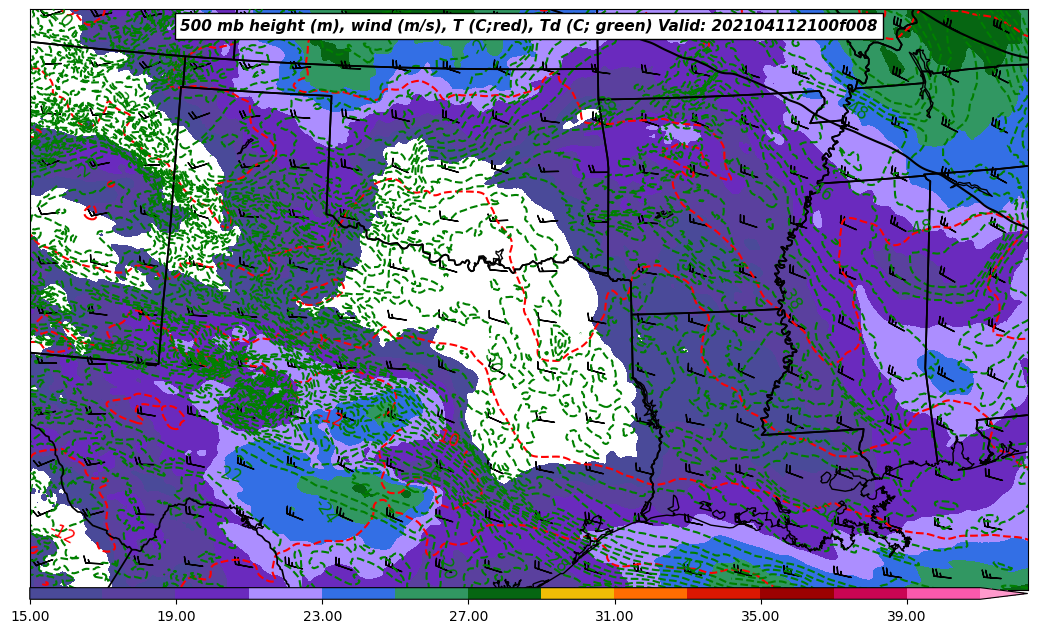1037x633 pixels.
Task: Click the 15.00 colorbar tick label
Action: (30, 616)
